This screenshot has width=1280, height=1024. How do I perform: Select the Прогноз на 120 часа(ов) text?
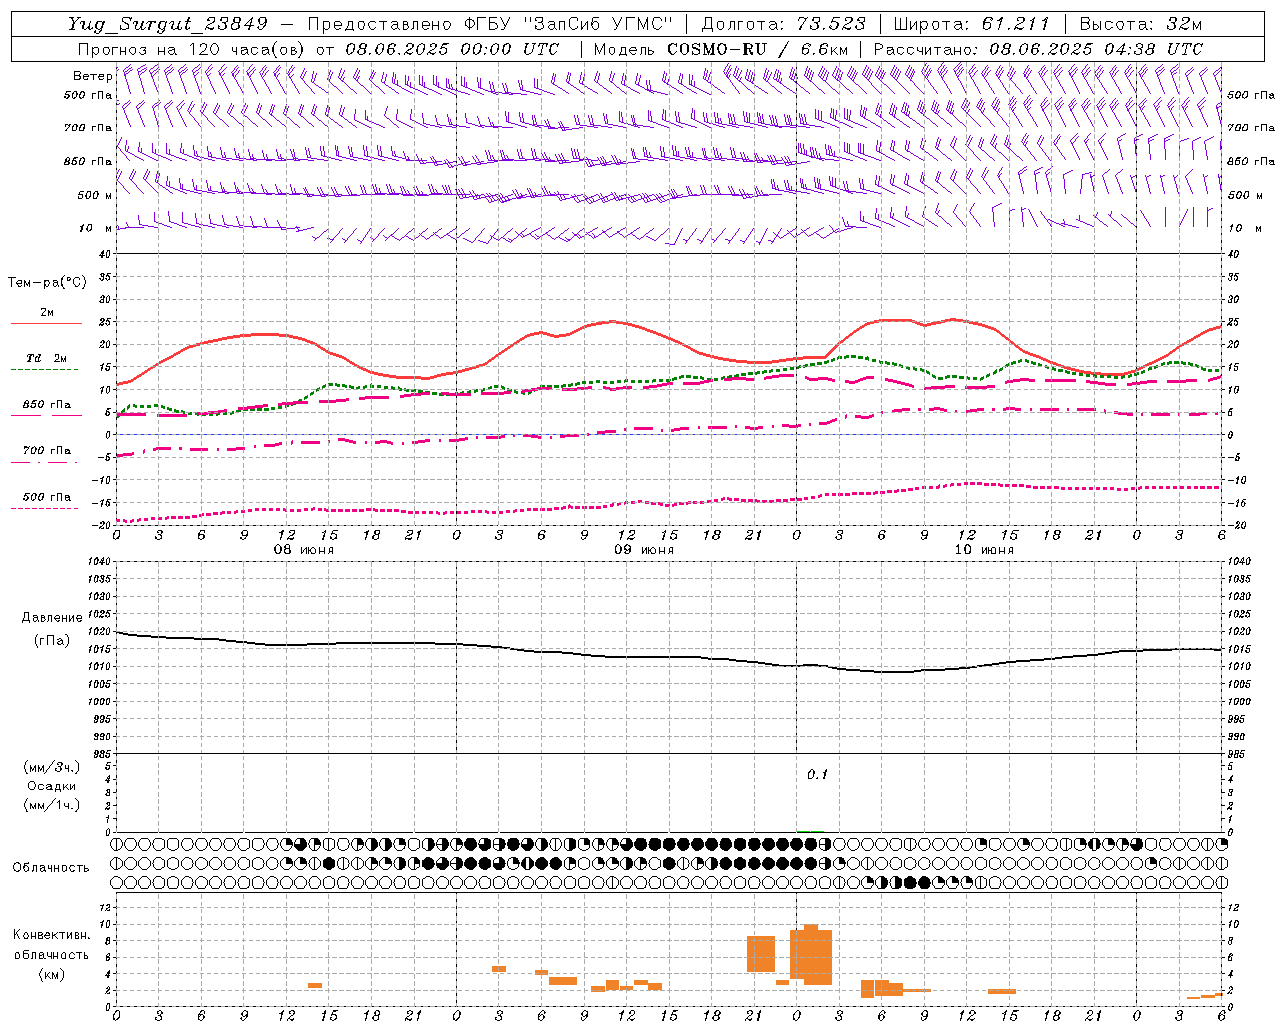pos(192,49)
